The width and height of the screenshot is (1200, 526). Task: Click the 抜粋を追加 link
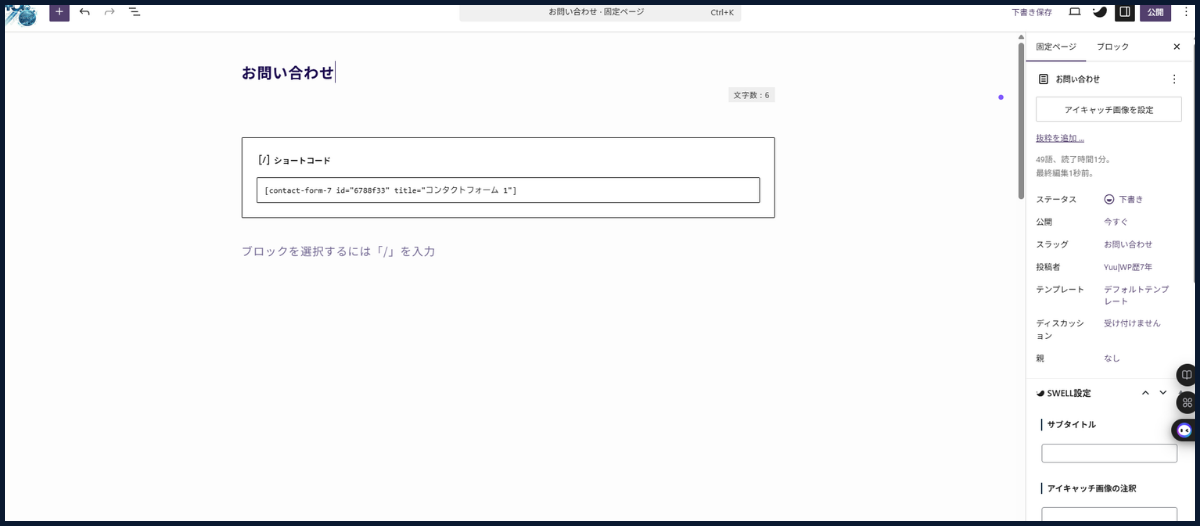click(1060, 138)
